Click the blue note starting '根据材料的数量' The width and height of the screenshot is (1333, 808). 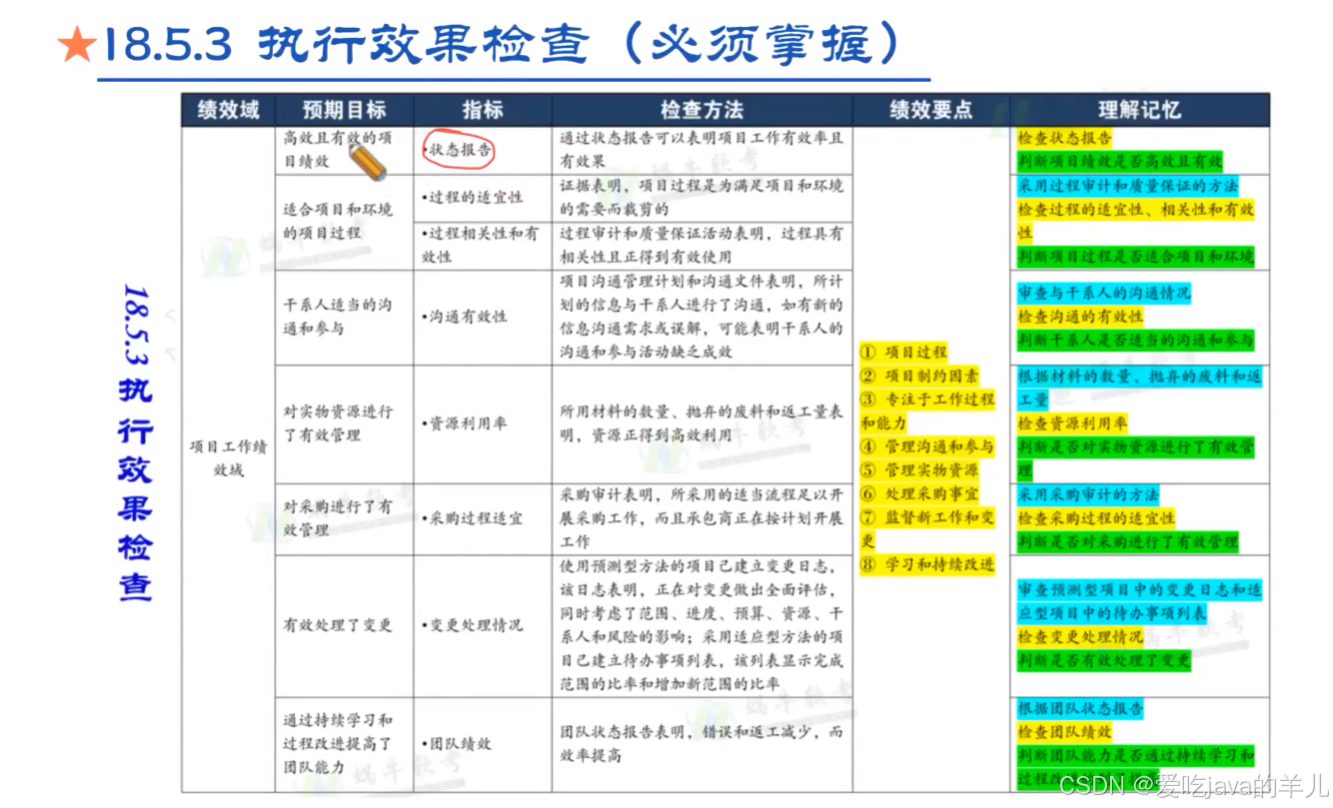pos(1139,388)
